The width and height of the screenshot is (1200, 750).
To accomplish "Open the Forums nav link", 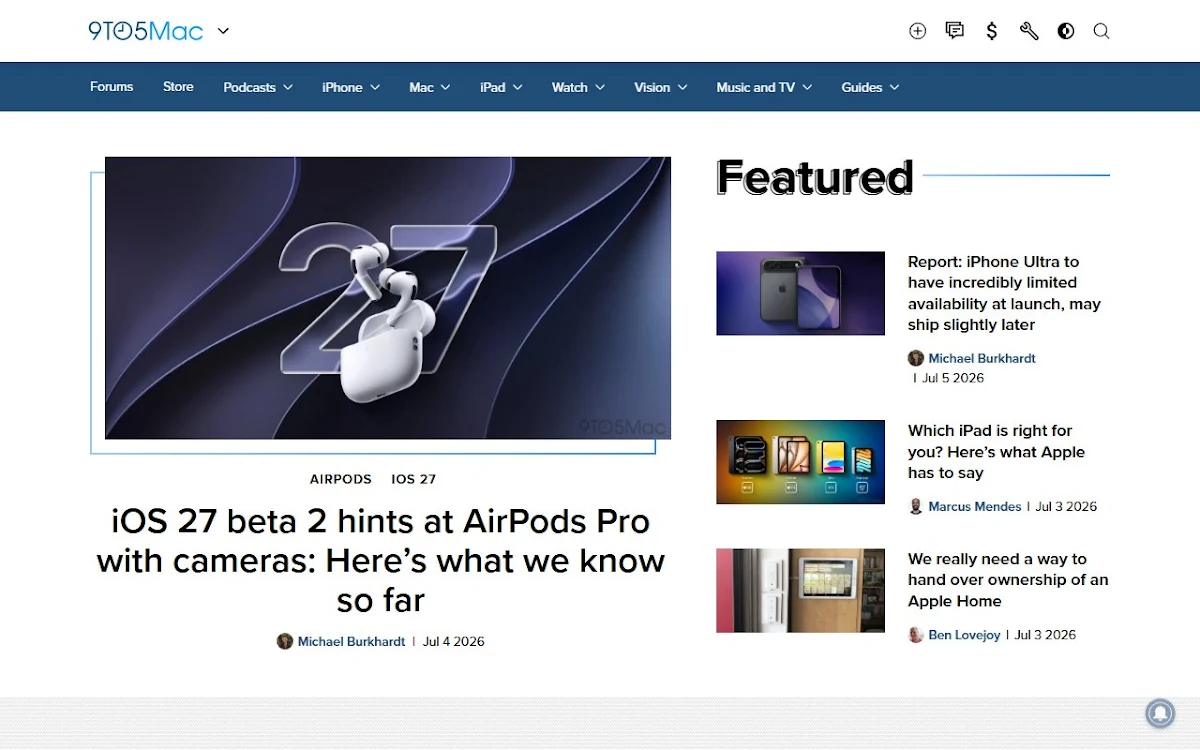I will tap(111, 87).
